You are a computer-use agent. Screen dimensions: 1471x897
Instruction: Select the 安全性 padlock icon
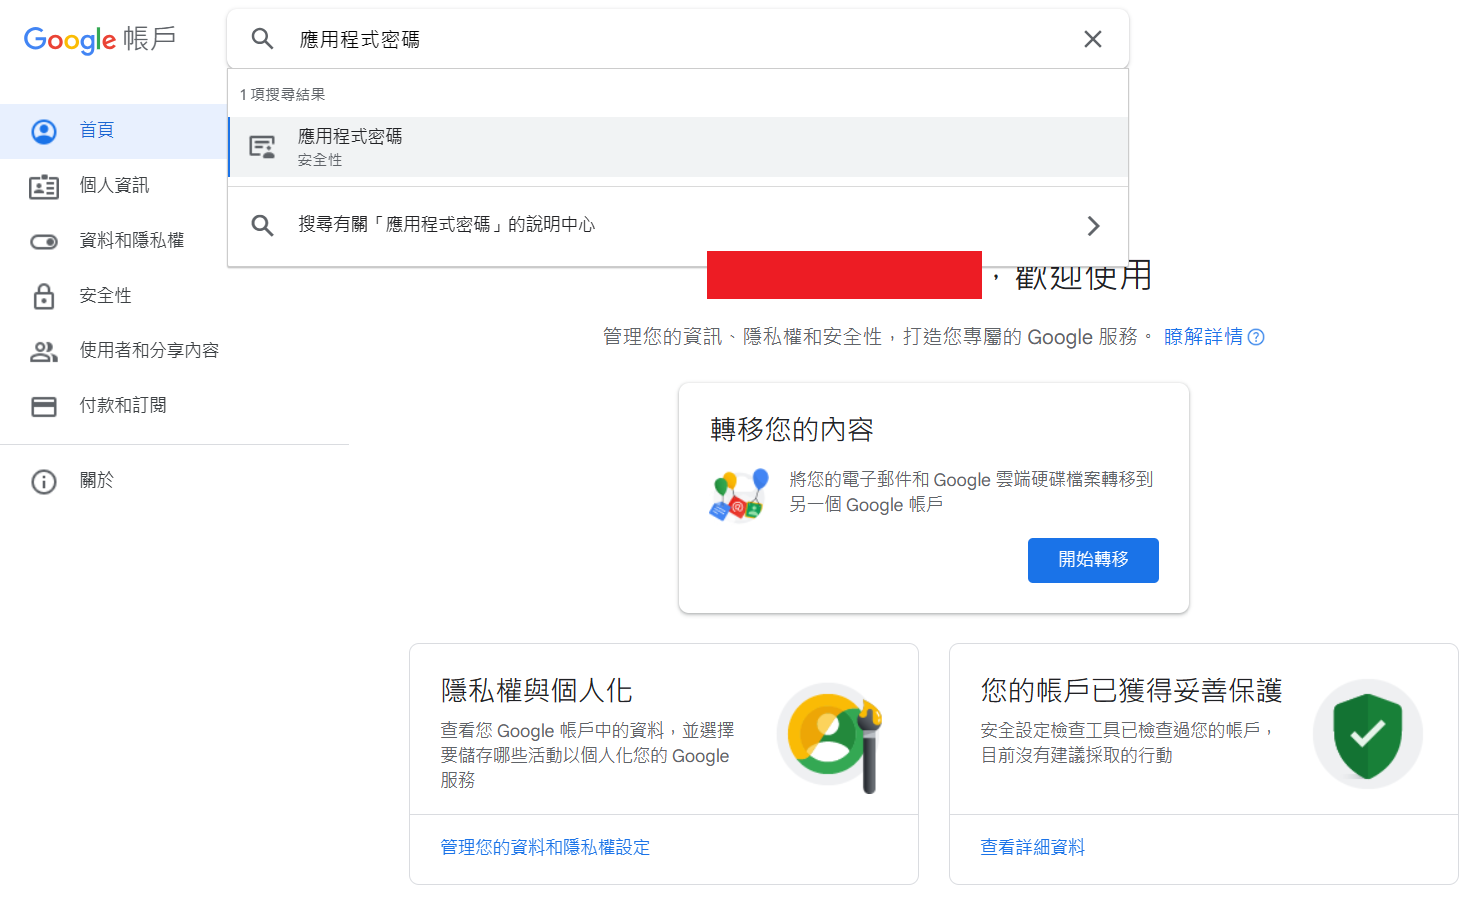tap(43, 295)
